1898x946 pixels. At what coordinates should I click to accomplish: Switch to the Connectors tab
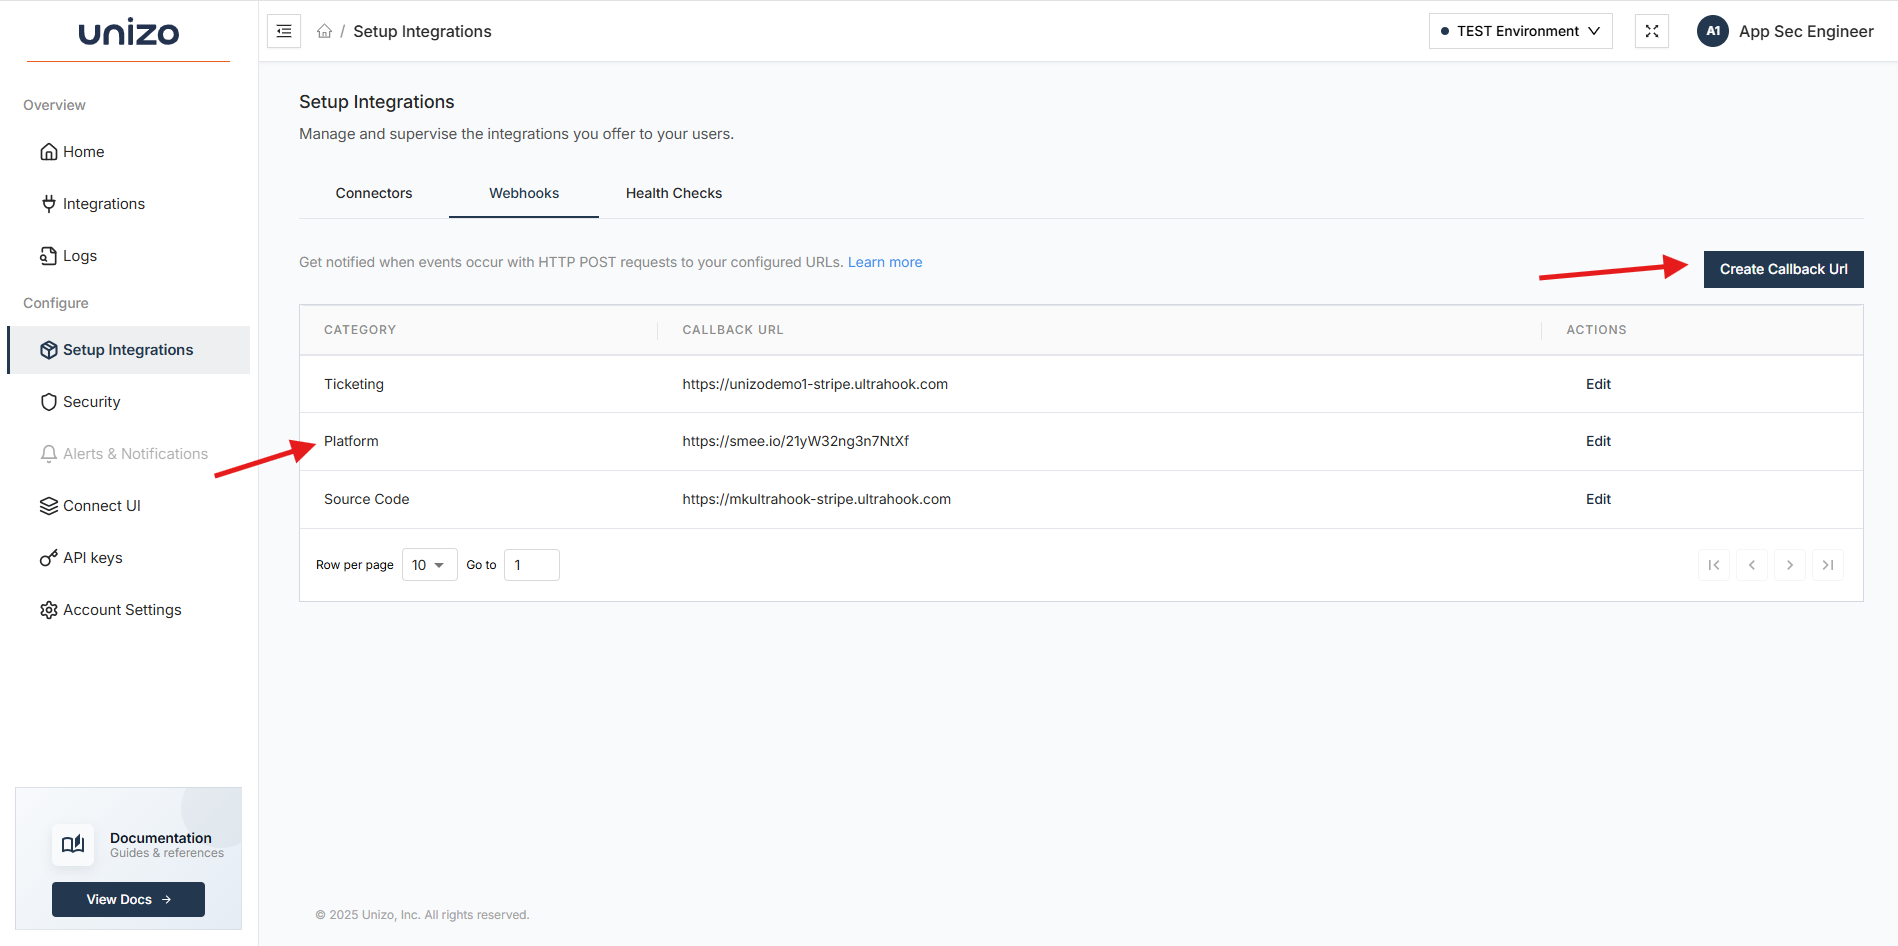tap(374, 193)
